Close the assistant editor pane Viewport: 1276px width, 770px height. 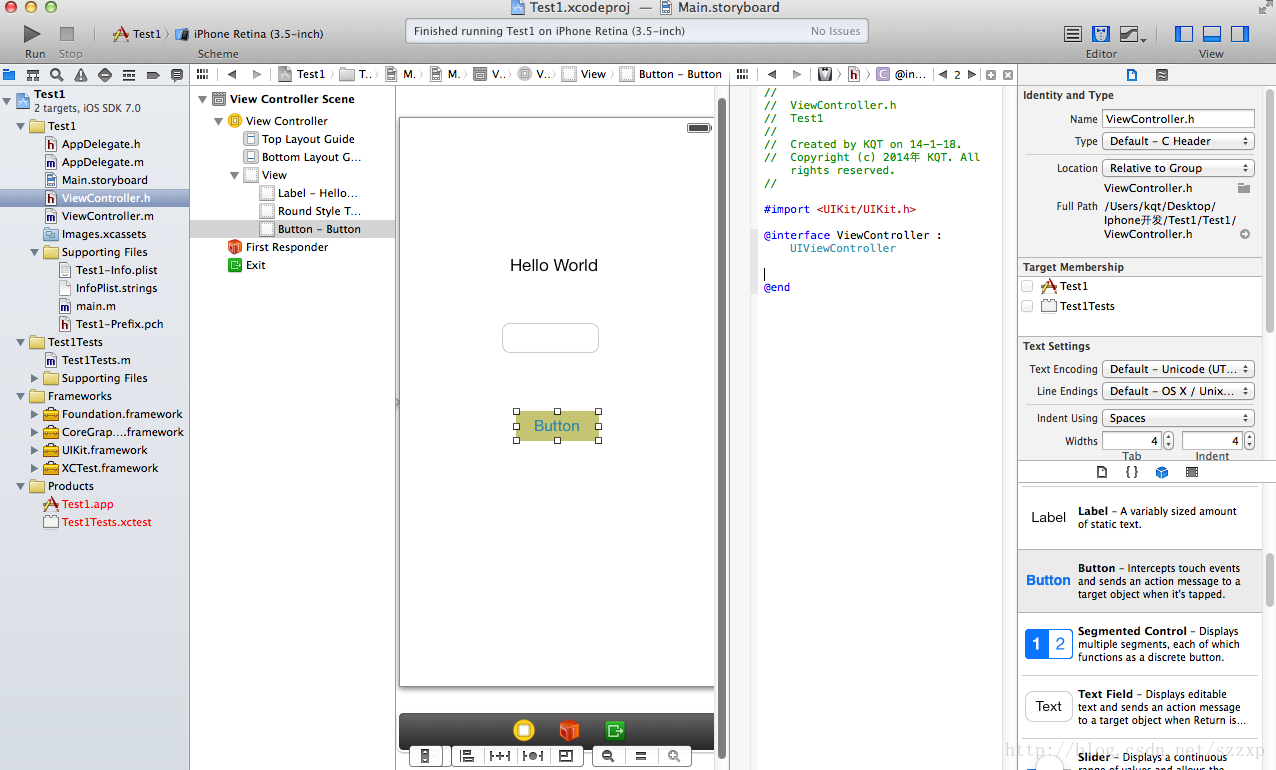click(1008, 74)
